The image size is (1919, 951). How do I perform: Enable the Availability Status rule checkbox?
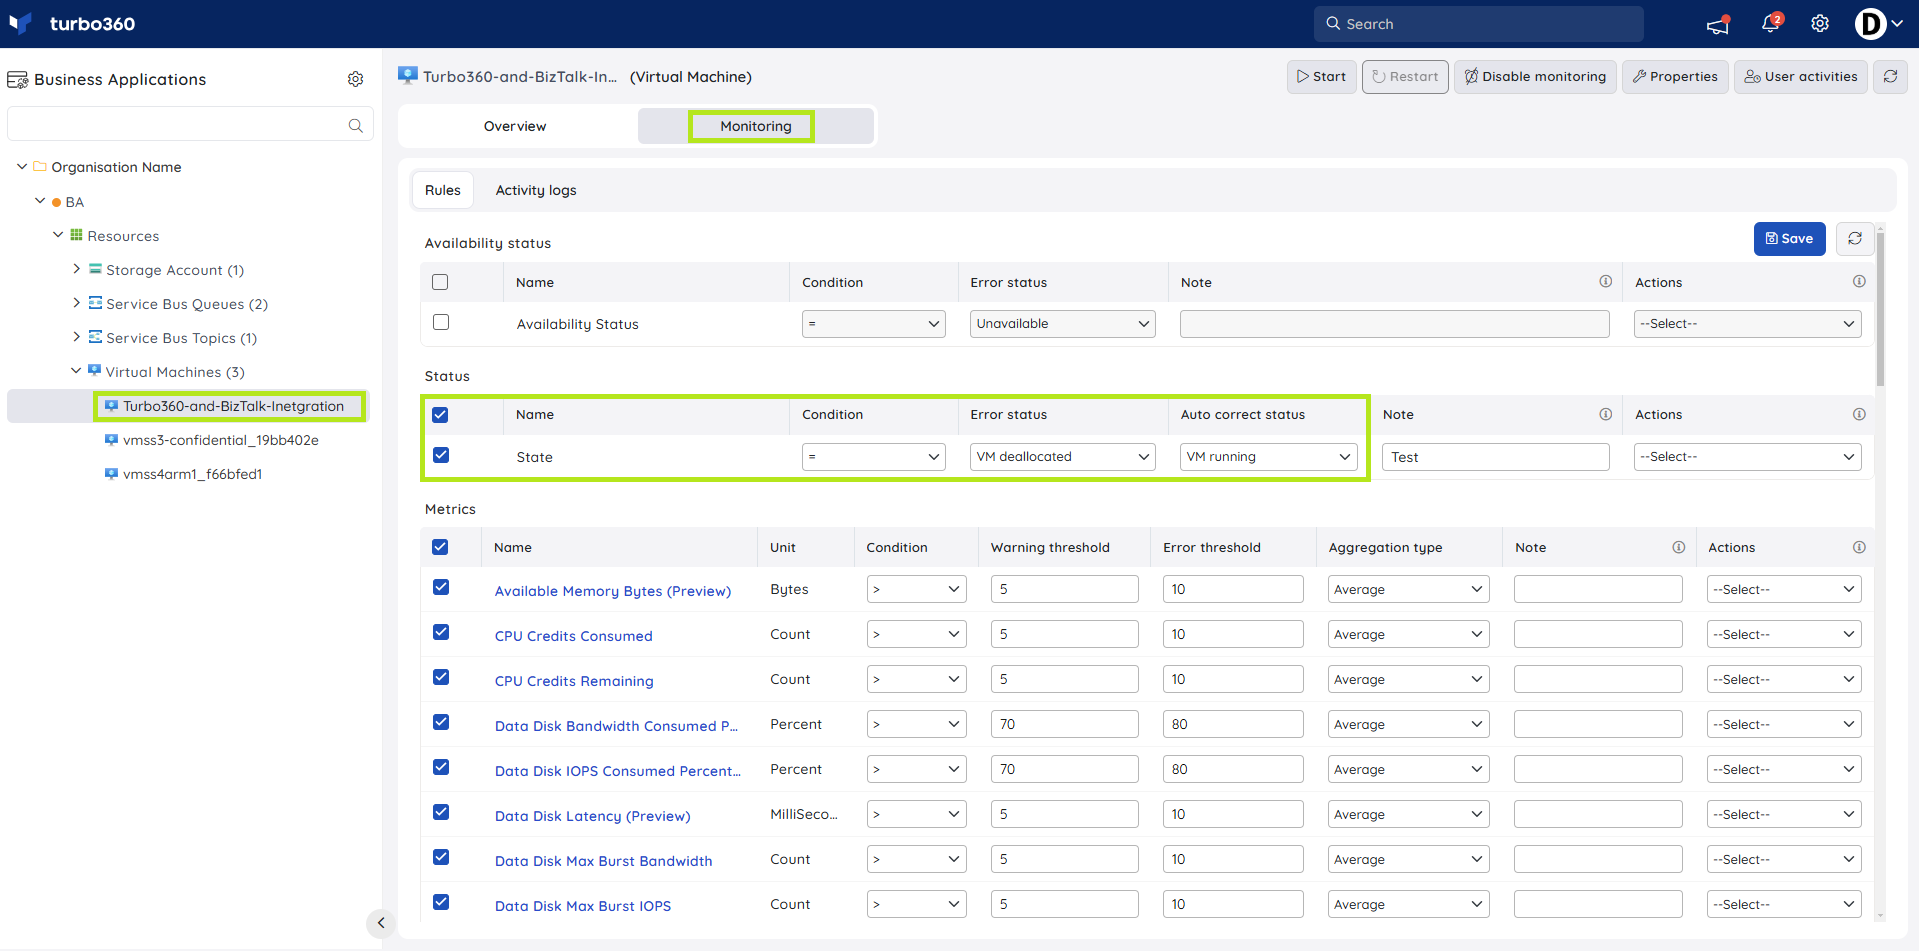[441, 322]
